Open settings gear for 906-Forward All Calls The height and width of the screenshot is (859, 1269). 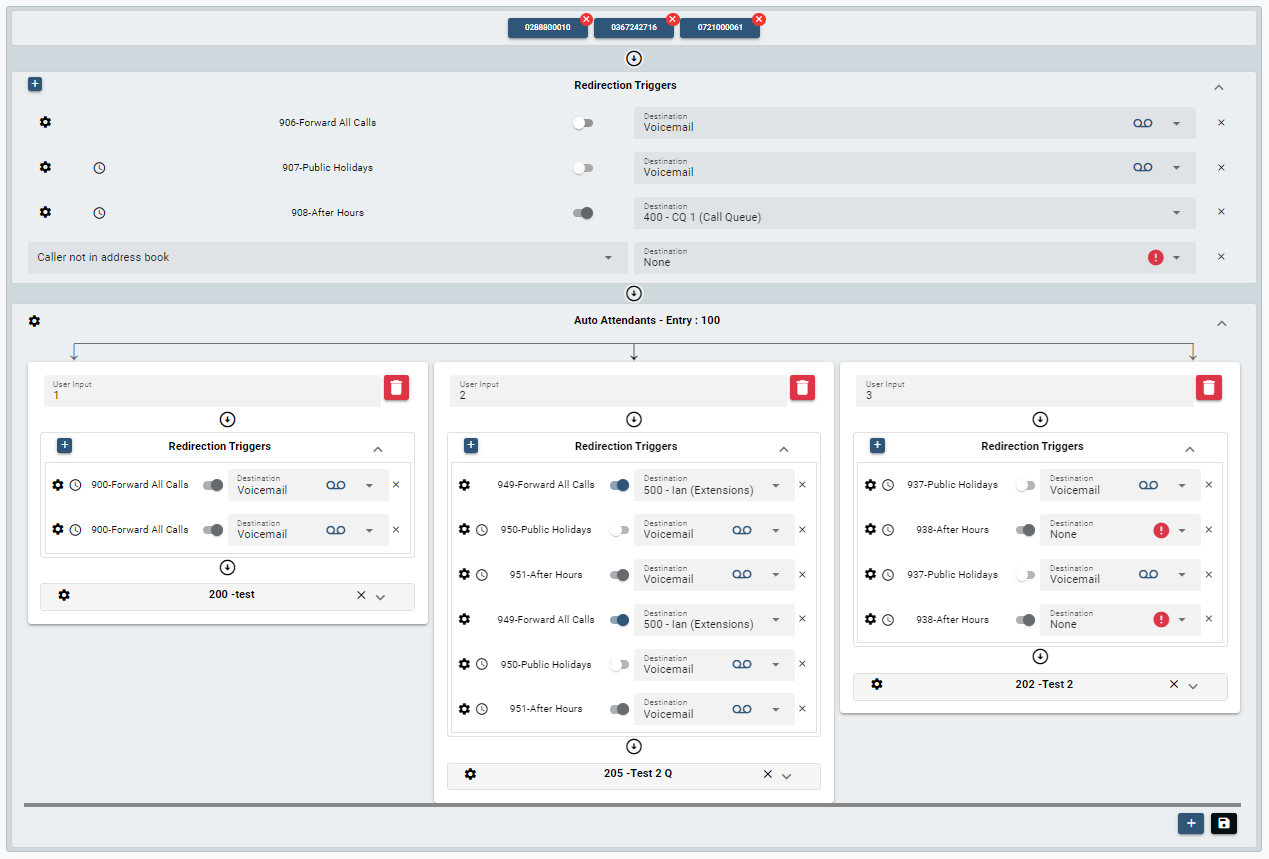[x=45, y=122]
